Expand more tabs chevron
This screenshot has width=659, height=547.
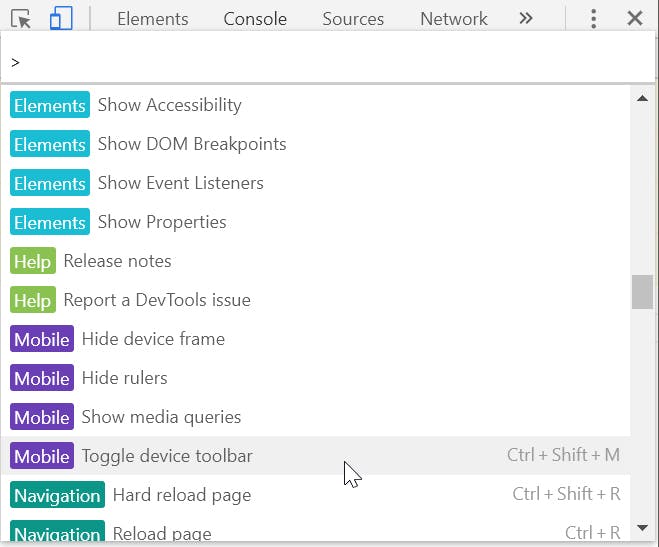coord(526,18)
